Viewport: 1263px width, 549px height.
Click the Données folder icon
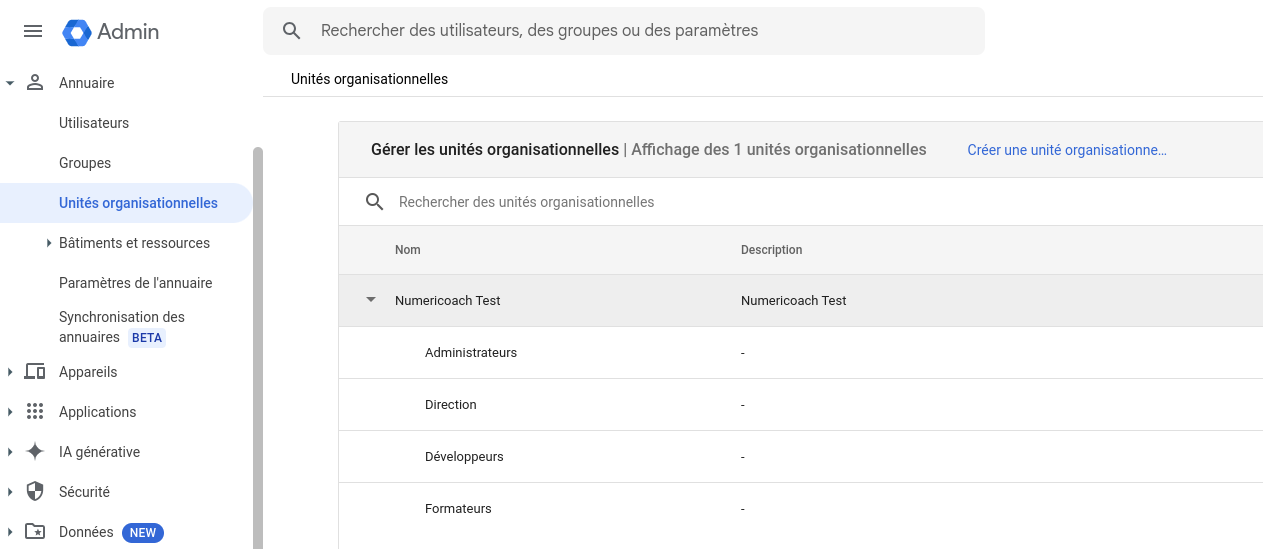point(35,532)
